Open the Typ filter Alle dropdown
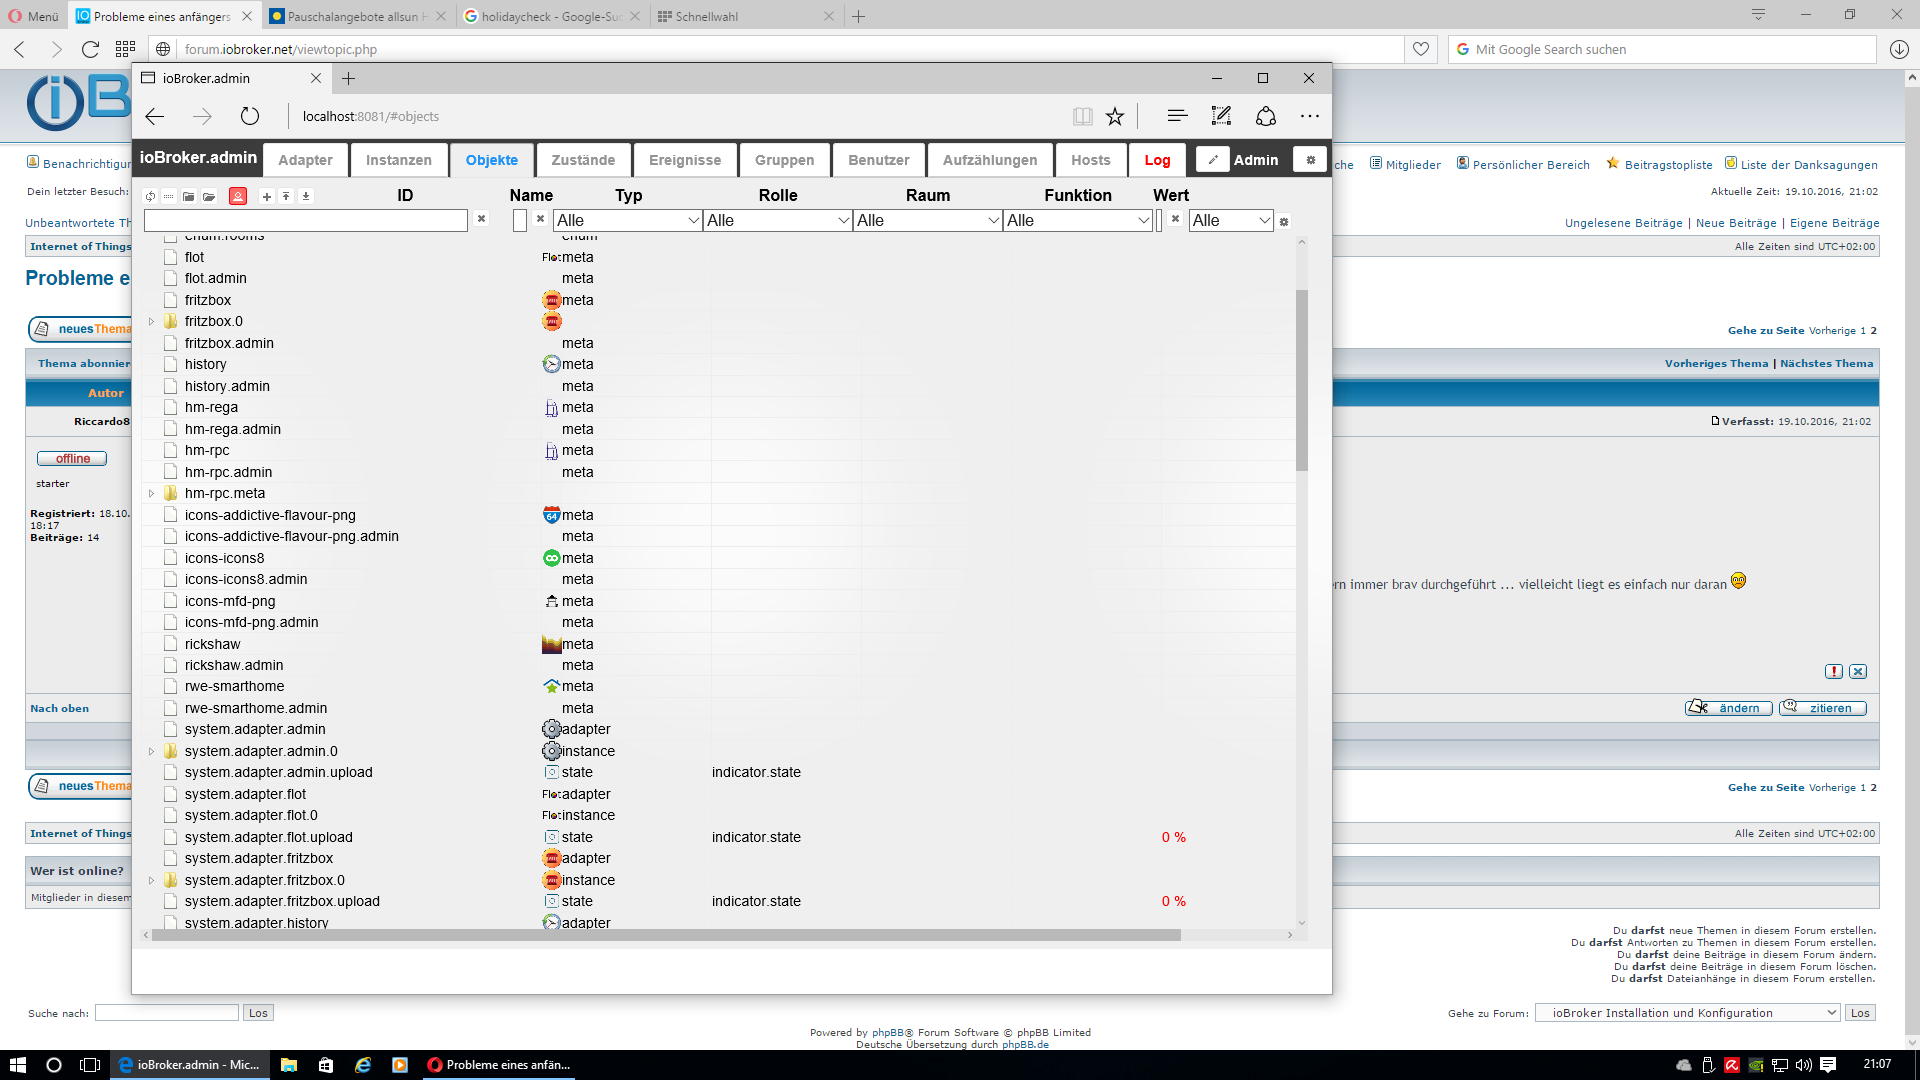Viewport: 1920px width, 1080px height. click(627, 220)
